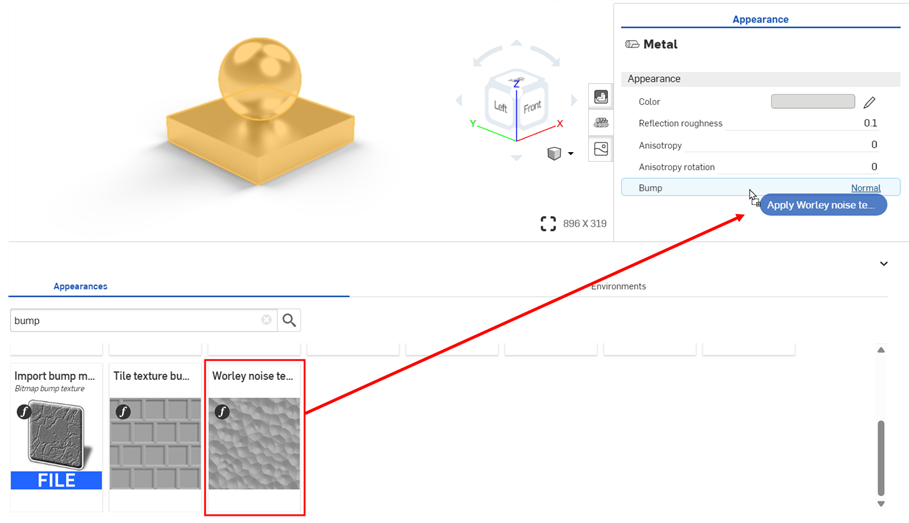Click function badge on Worley noise thumbnail
Image resolution: width=909 pixels, height=523 pixels.
[x=222, y=412]
